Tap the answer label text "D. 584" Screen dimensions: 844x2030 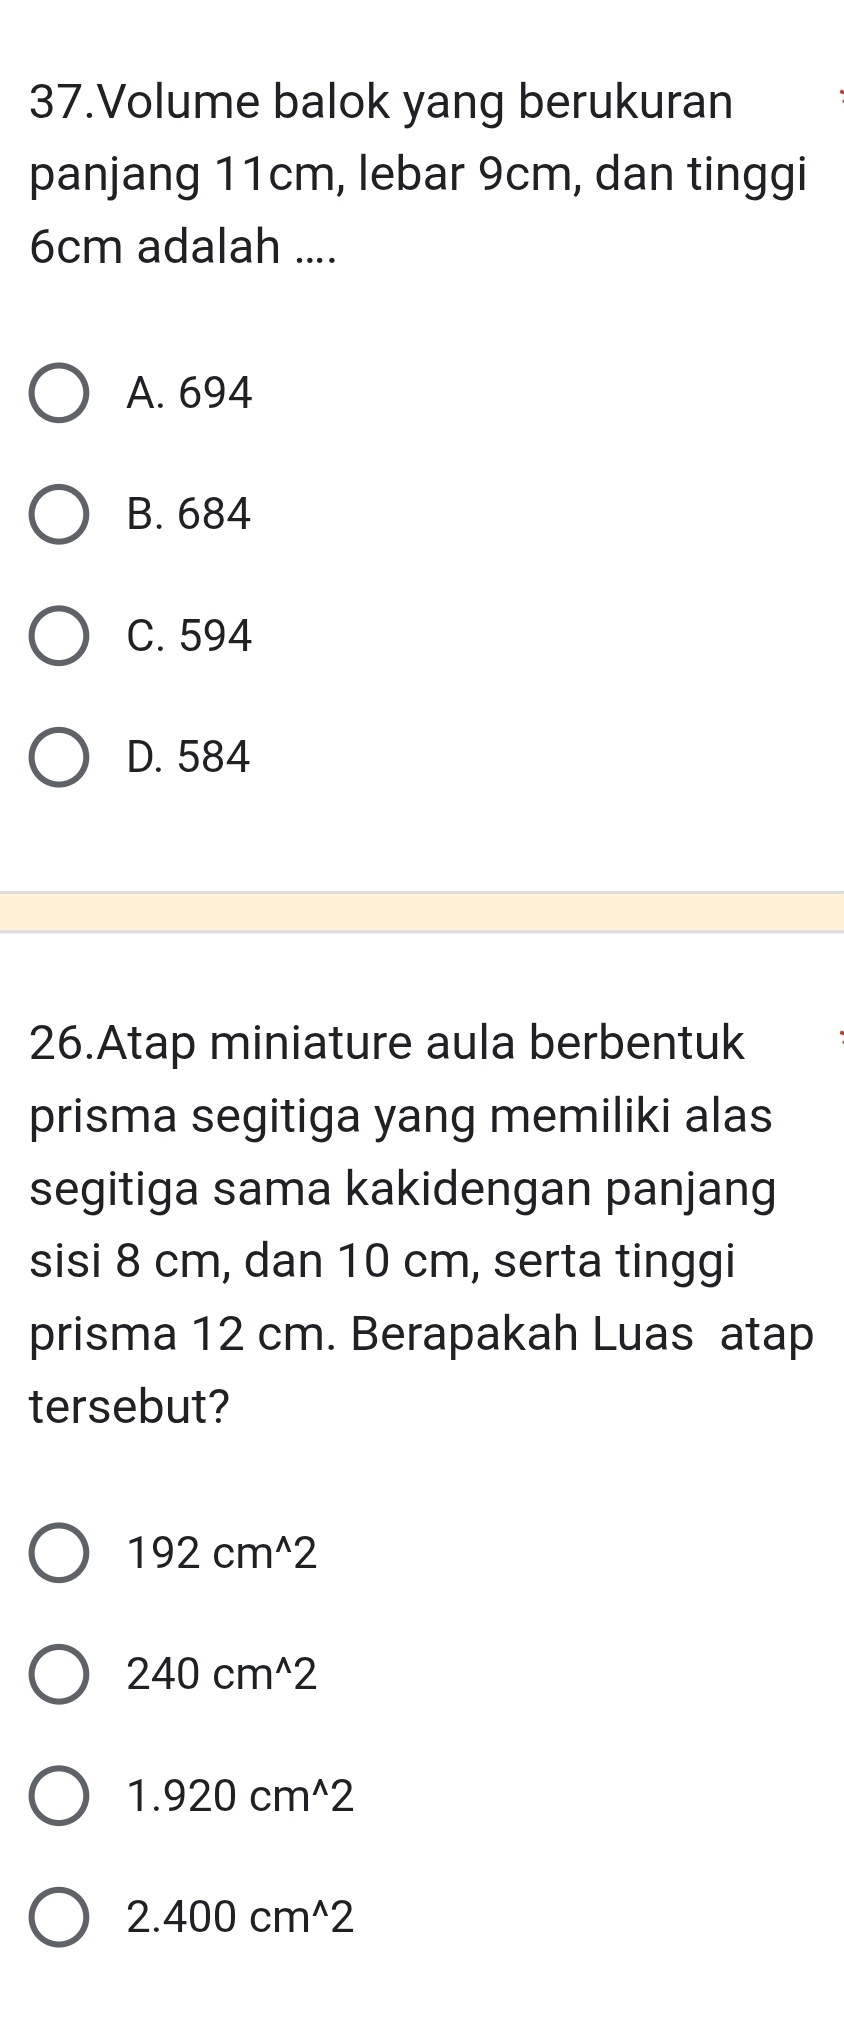click(189, 757)
